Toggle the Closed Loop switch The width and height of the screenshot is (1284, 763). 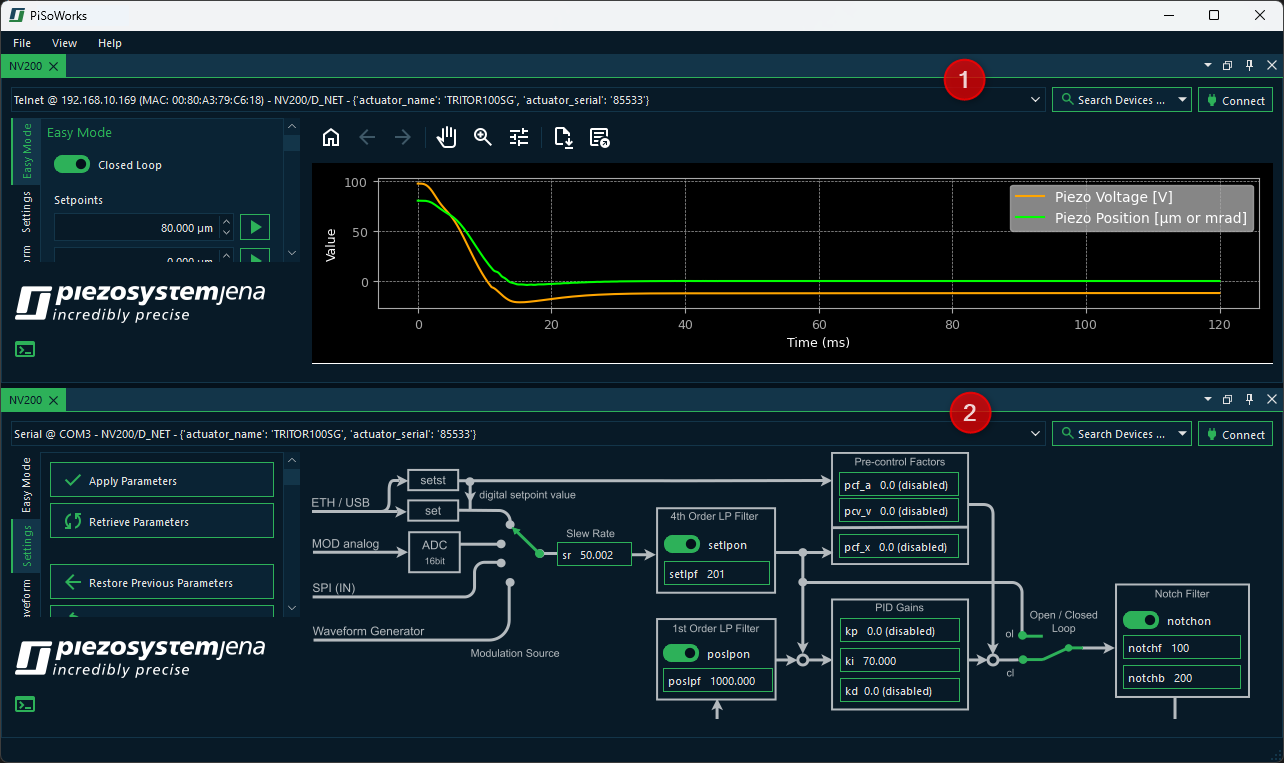click(72, 165)
